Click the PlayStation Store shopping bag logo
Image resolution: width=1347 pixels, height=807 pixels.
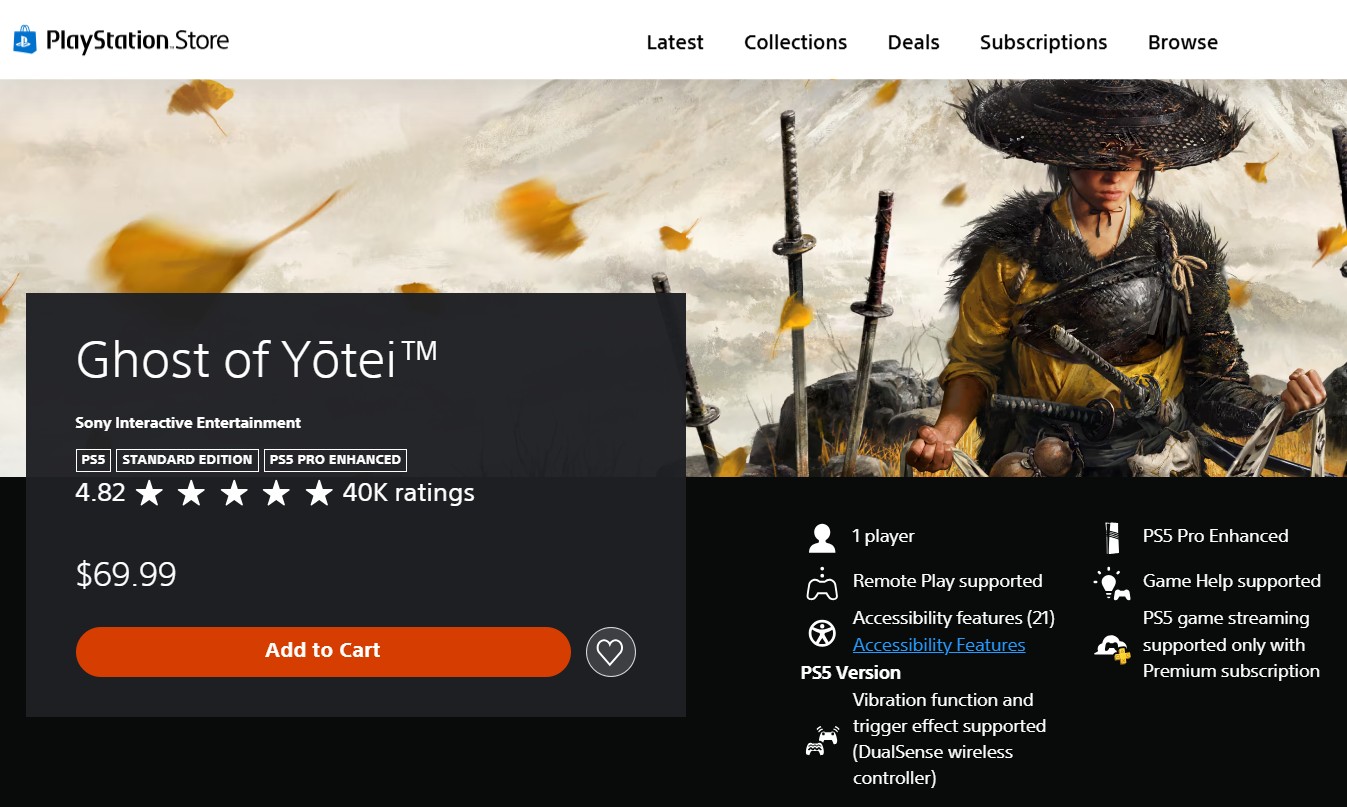25,40
